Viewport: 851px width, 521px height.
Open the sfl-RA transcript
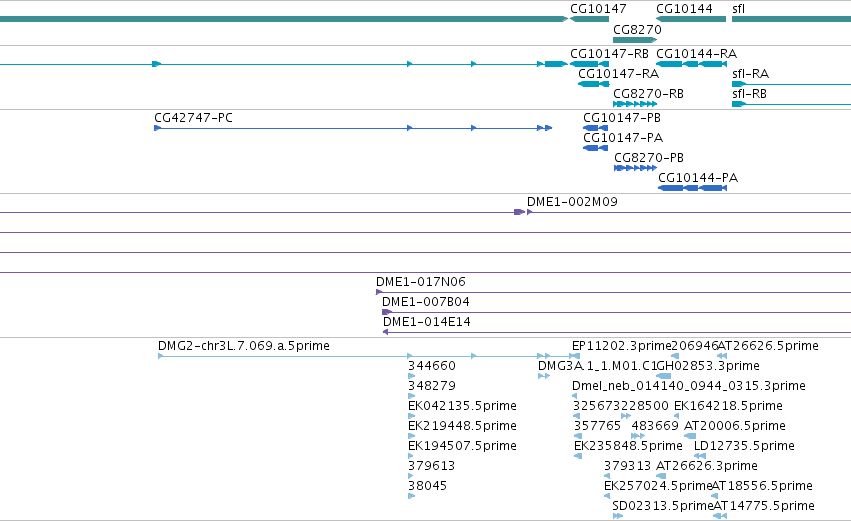coord(750,74)
